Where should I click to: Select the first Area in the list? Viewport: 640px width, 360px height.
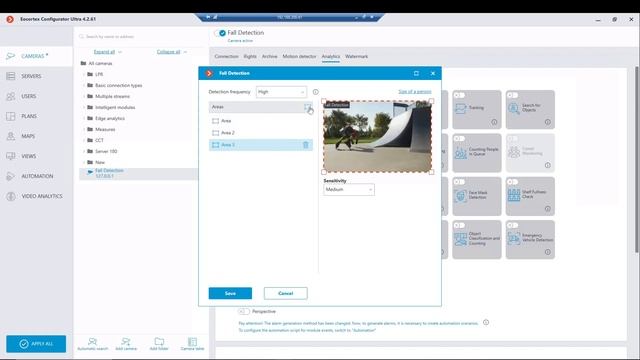261,121
